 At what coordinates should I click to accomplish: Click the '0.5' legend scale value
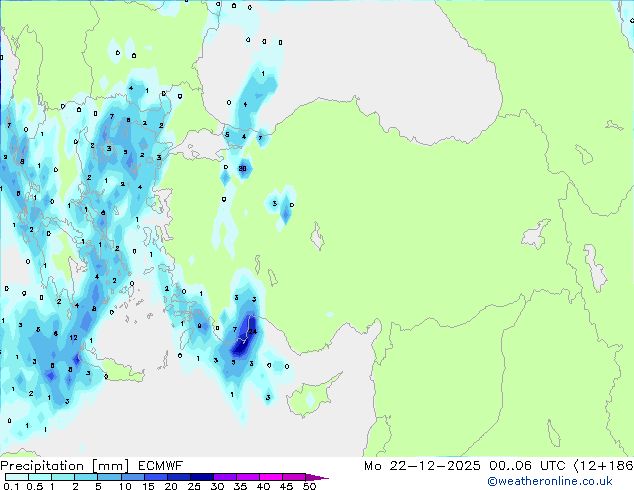tap(35, 486)
